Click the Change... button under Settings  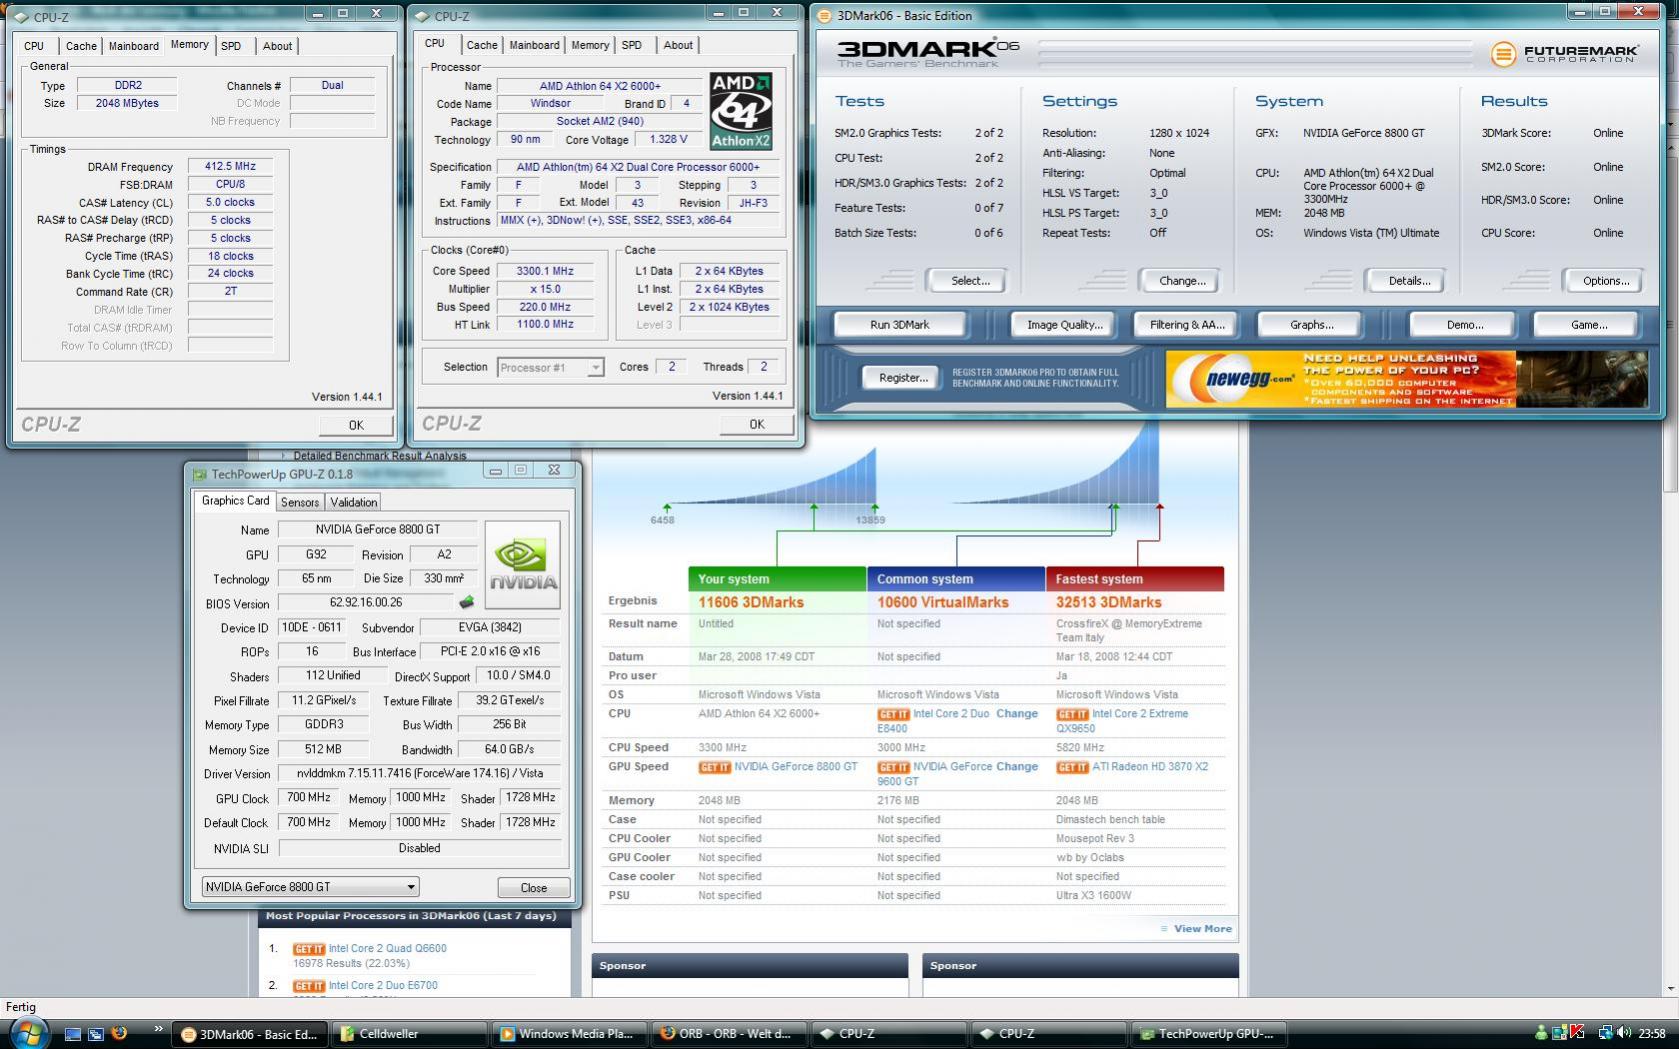tap(1182, 281)
